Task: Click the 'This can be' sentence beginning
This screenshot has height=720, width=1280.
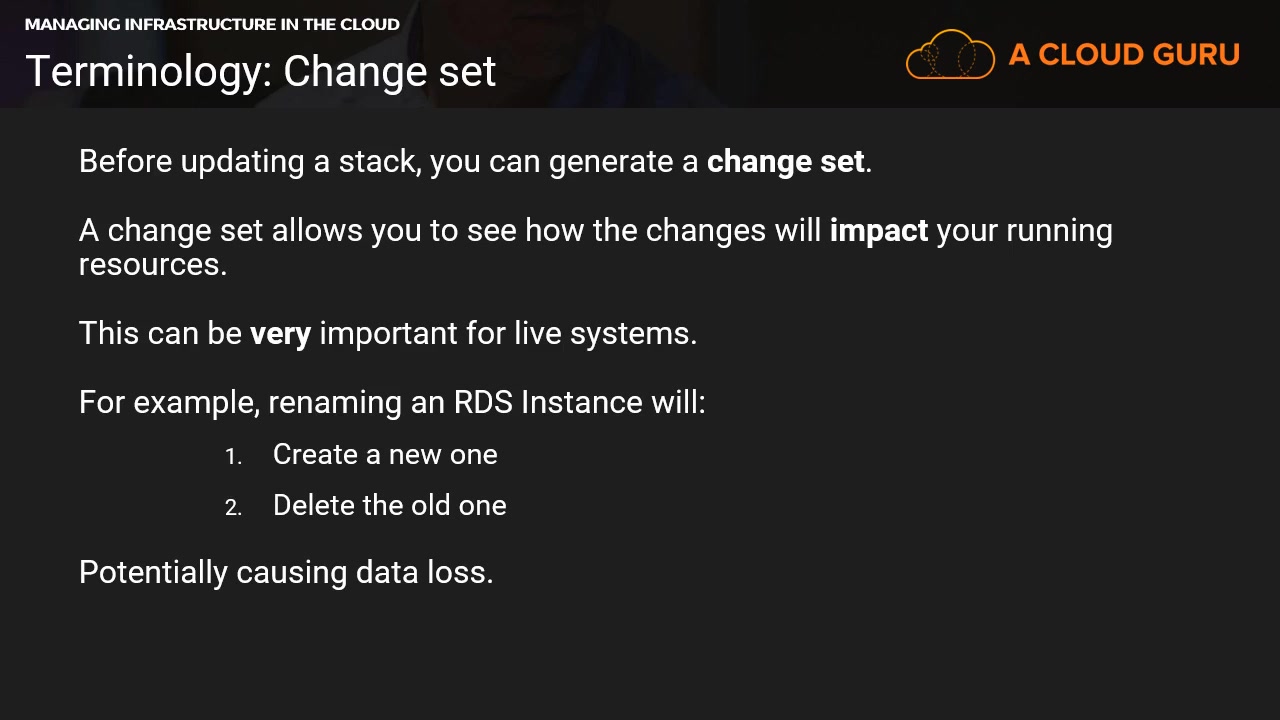Action: tap(160, 333)
